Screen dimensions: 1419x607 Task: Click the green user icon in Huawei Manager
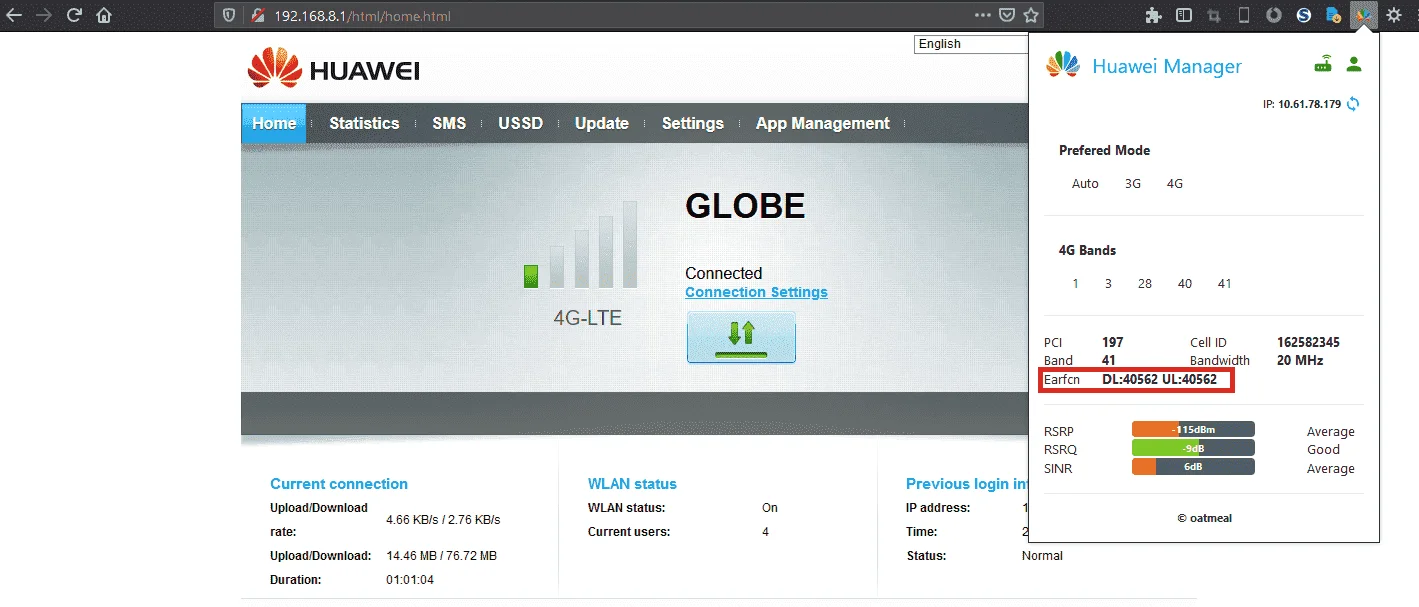(1354, 64)
